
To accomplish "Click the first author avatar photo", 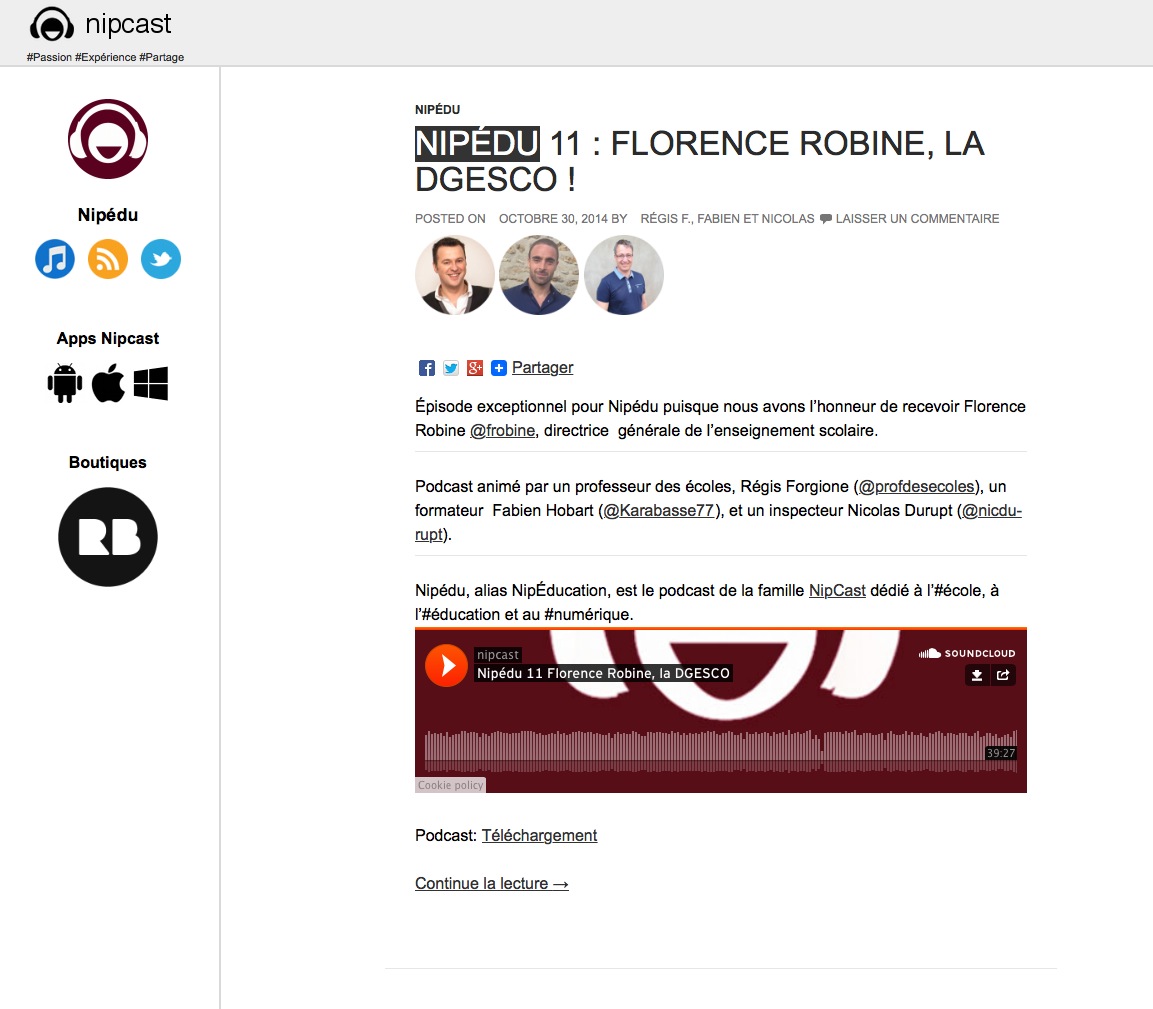I will pyautogui.click(x=455, y=275).
